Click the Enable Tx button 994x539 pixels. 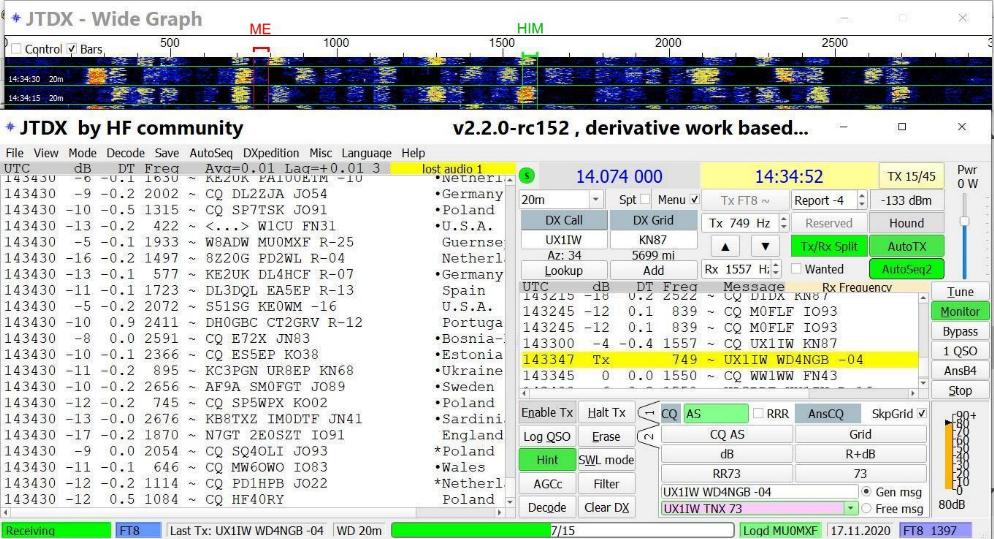tap(547, 413)
